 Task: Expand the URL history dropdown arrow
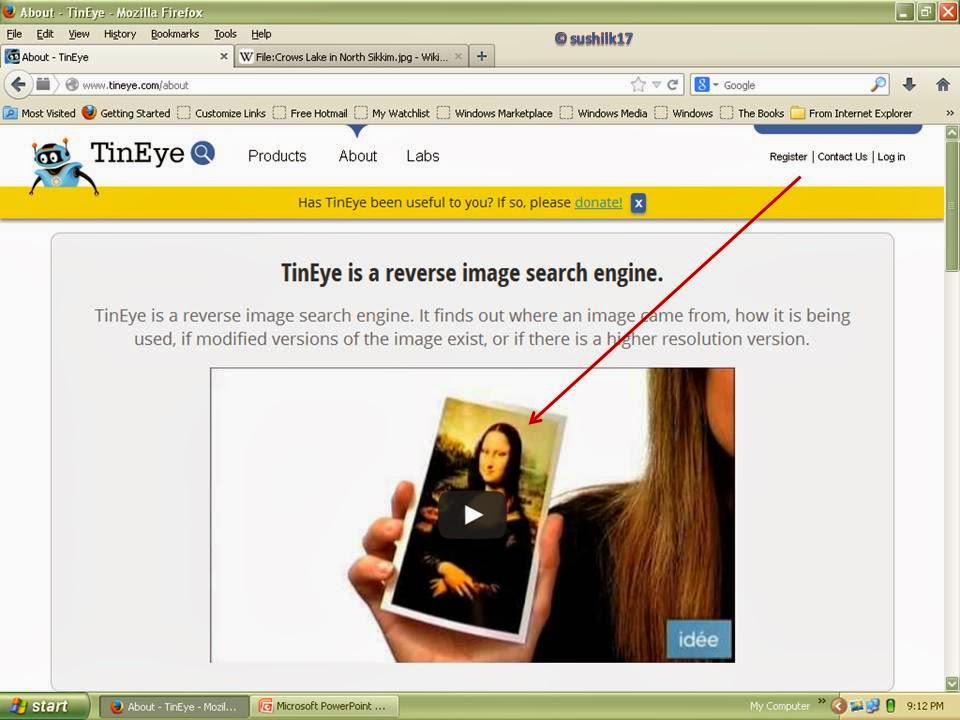point(656,85)
